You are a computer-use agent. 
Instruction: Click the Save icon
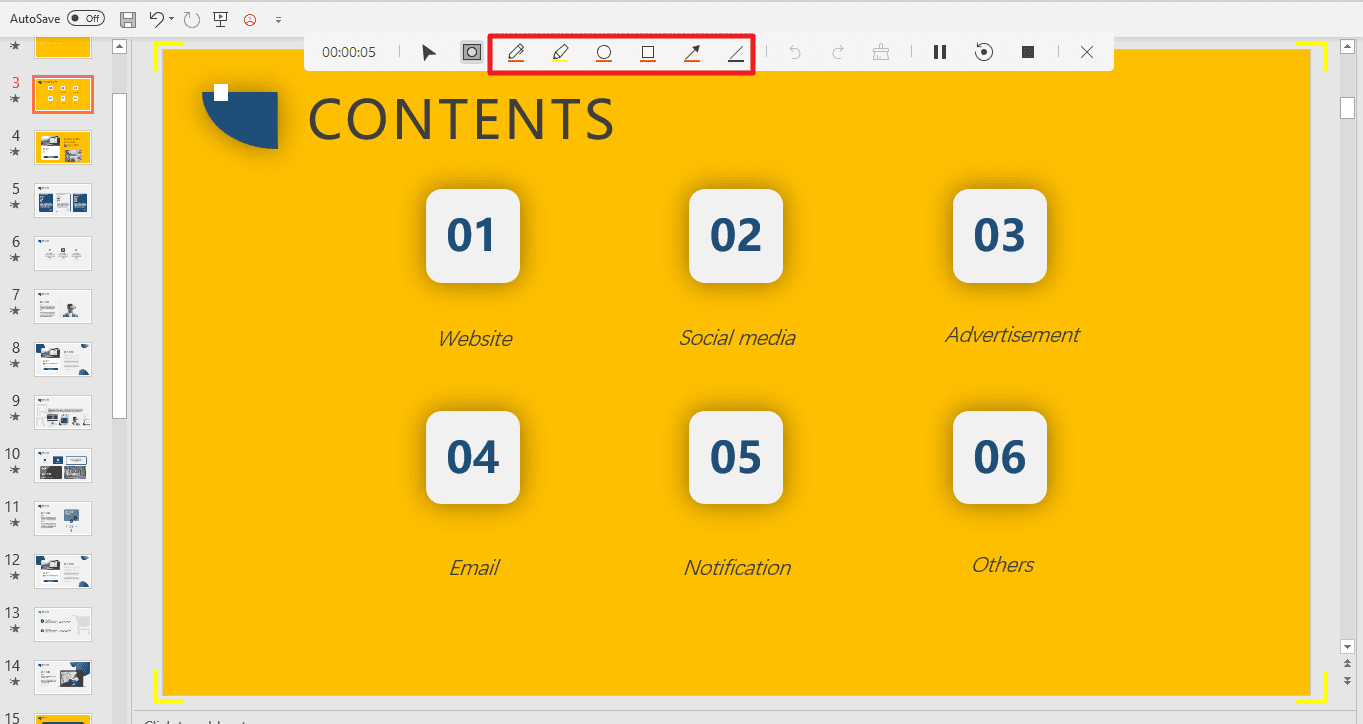[x=128, y=19]
